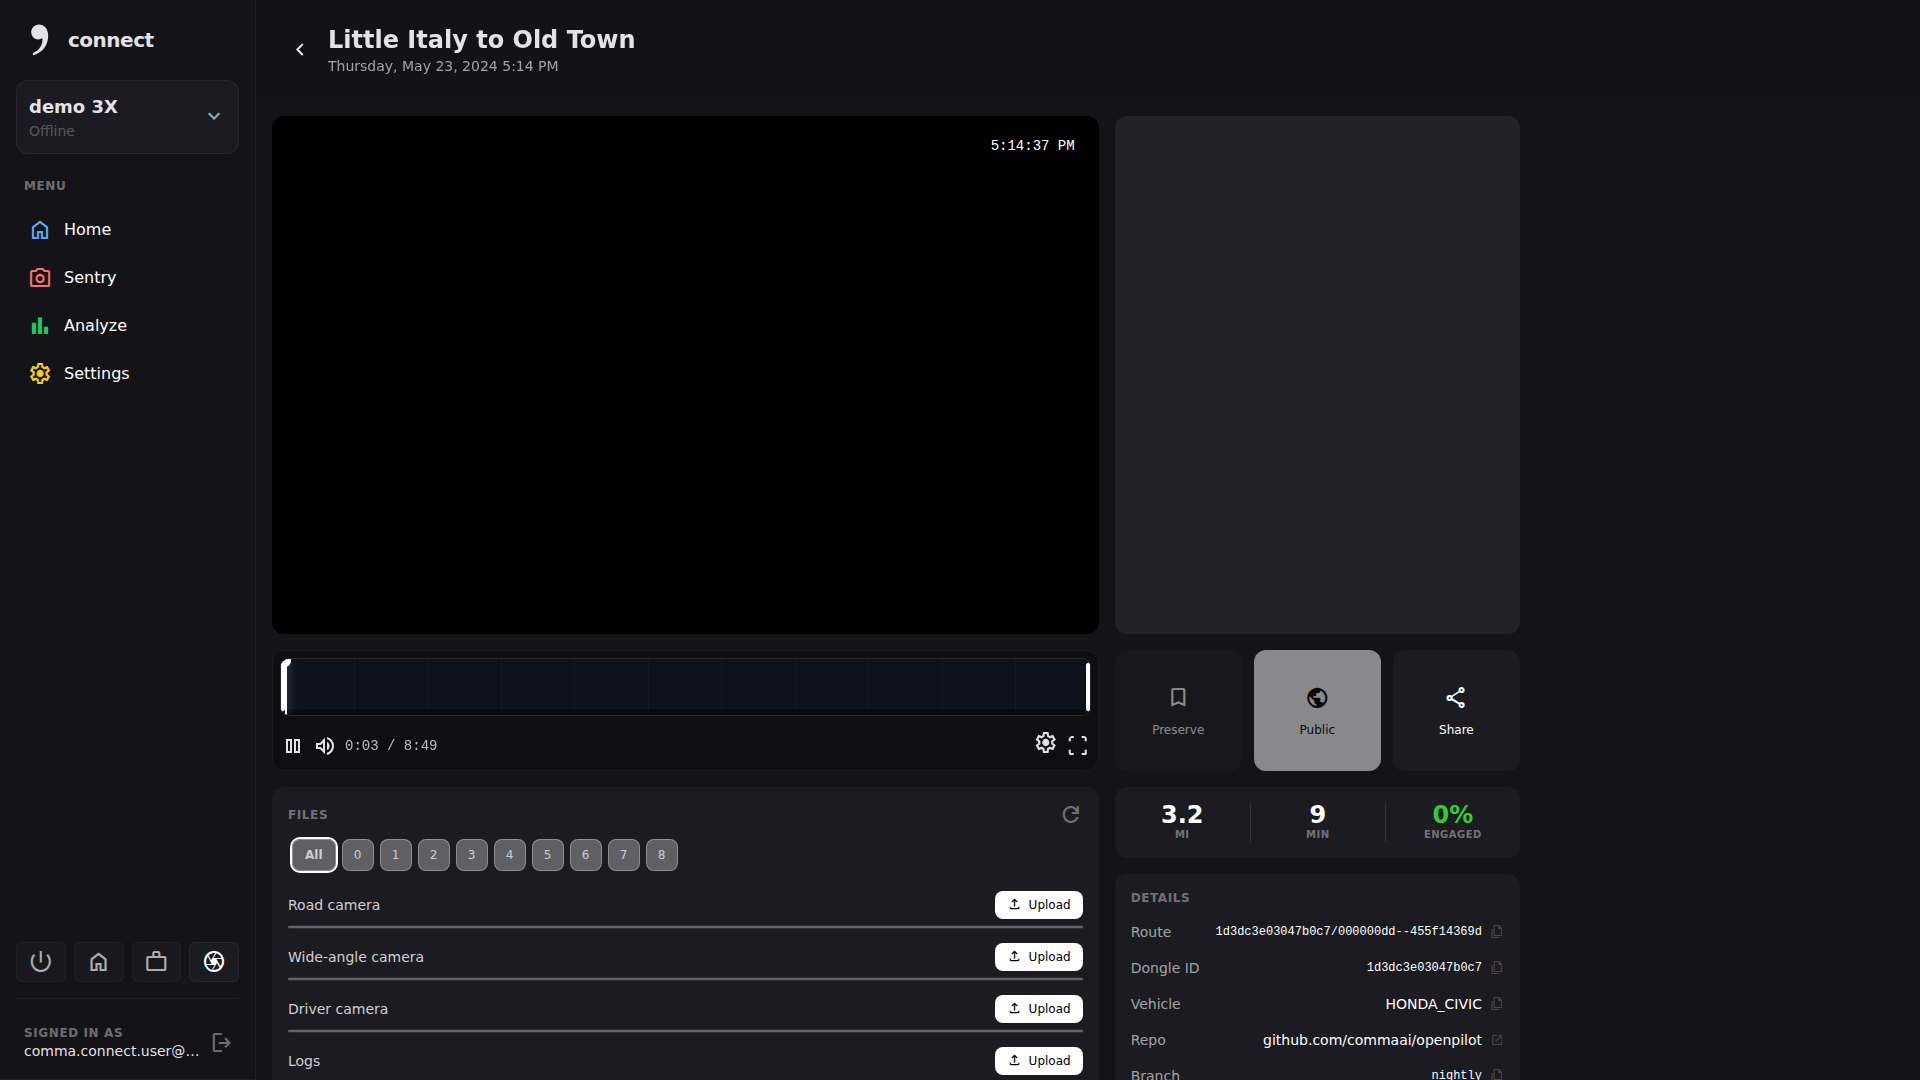Toggle the Public route setting
Viewport: 1920px width, 1080px height.
1316,710
